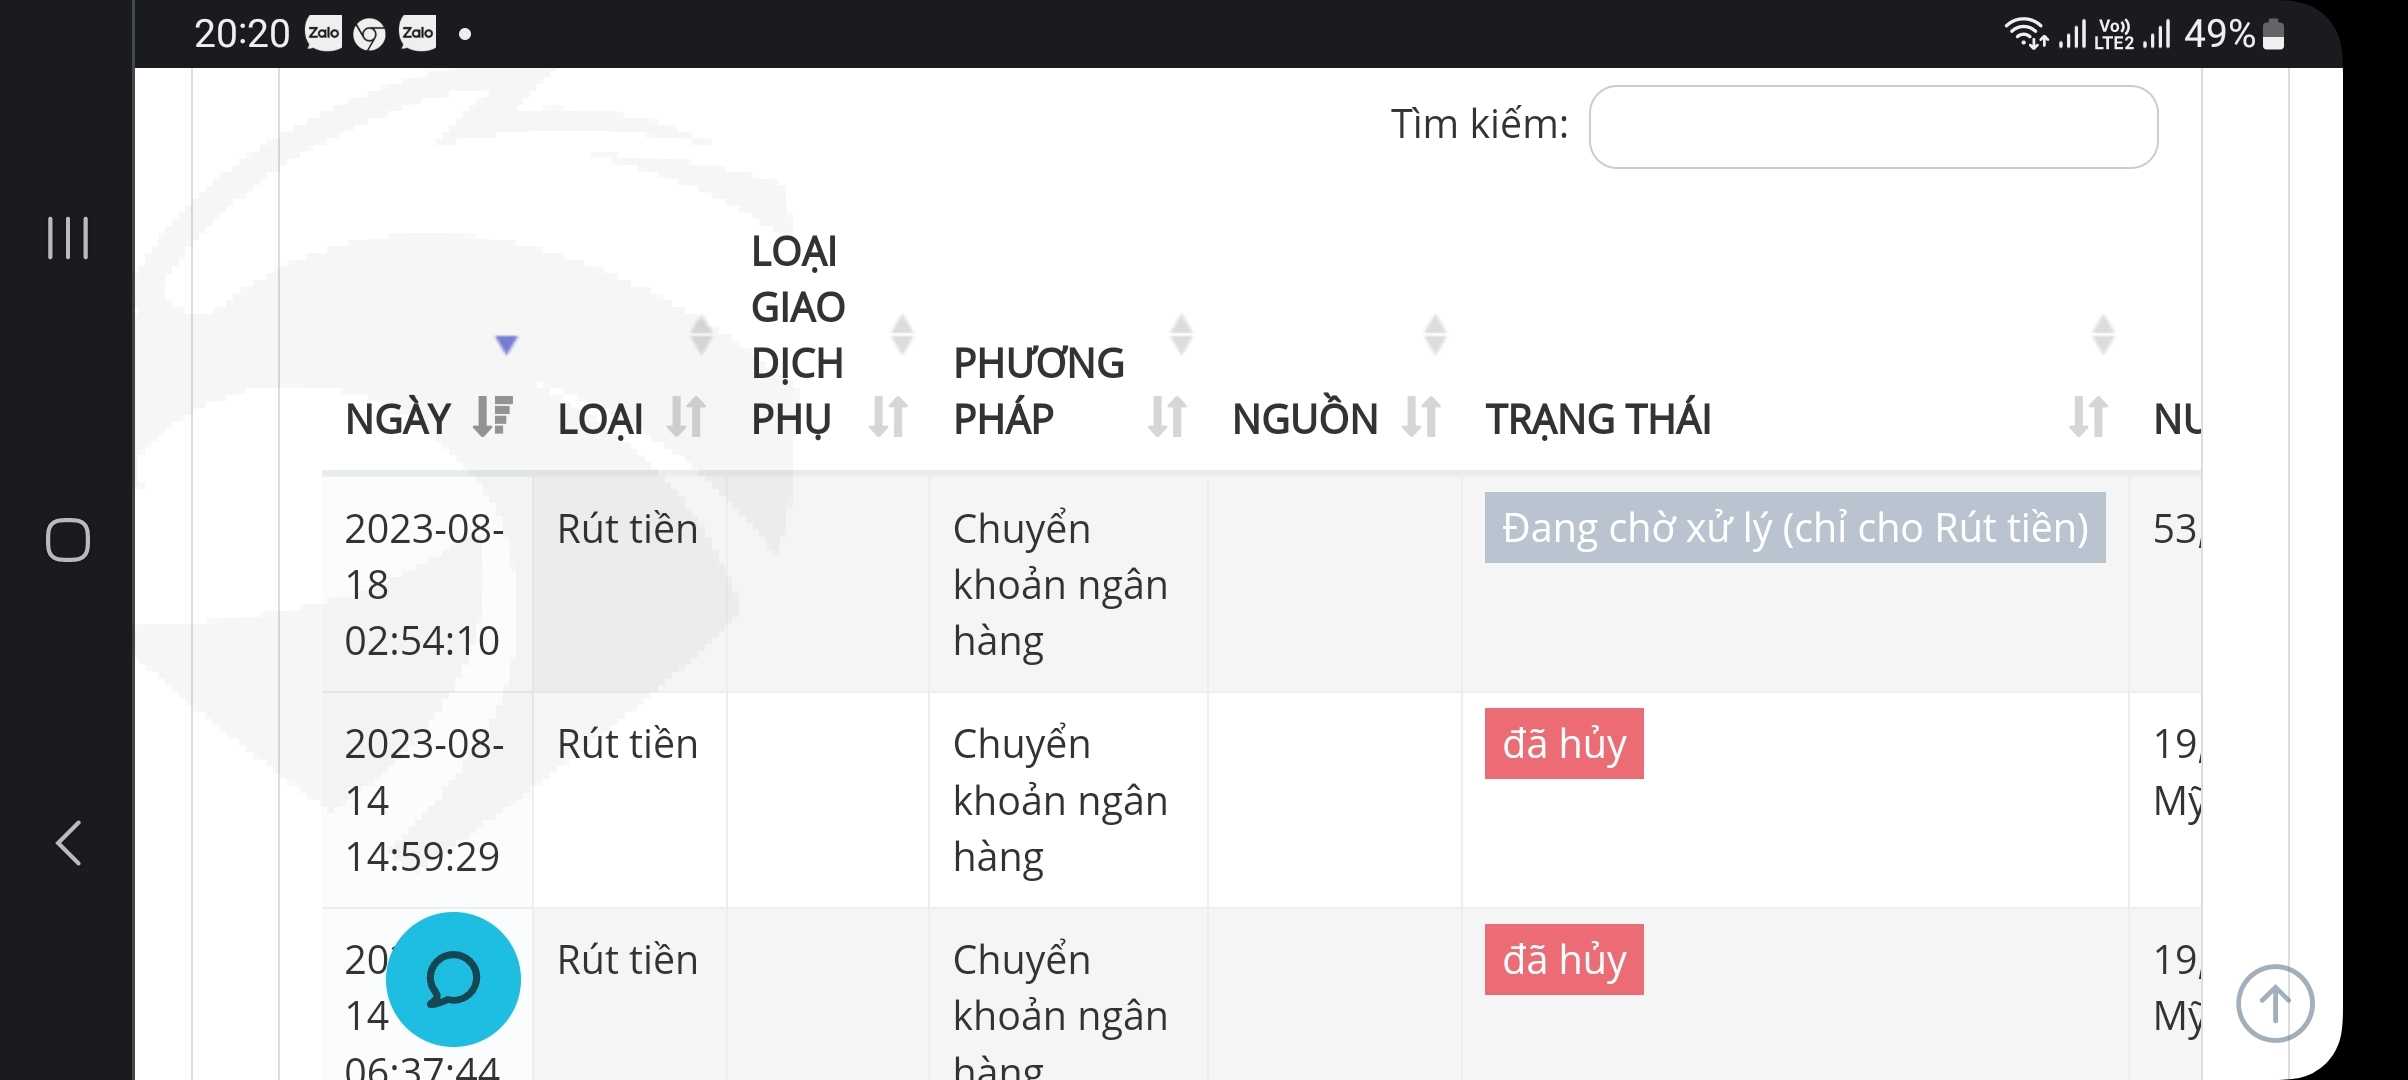This screenshot has width=2408, height=1080.
Task: Click the NGUỒN column sort icon
Action: 1421,417
